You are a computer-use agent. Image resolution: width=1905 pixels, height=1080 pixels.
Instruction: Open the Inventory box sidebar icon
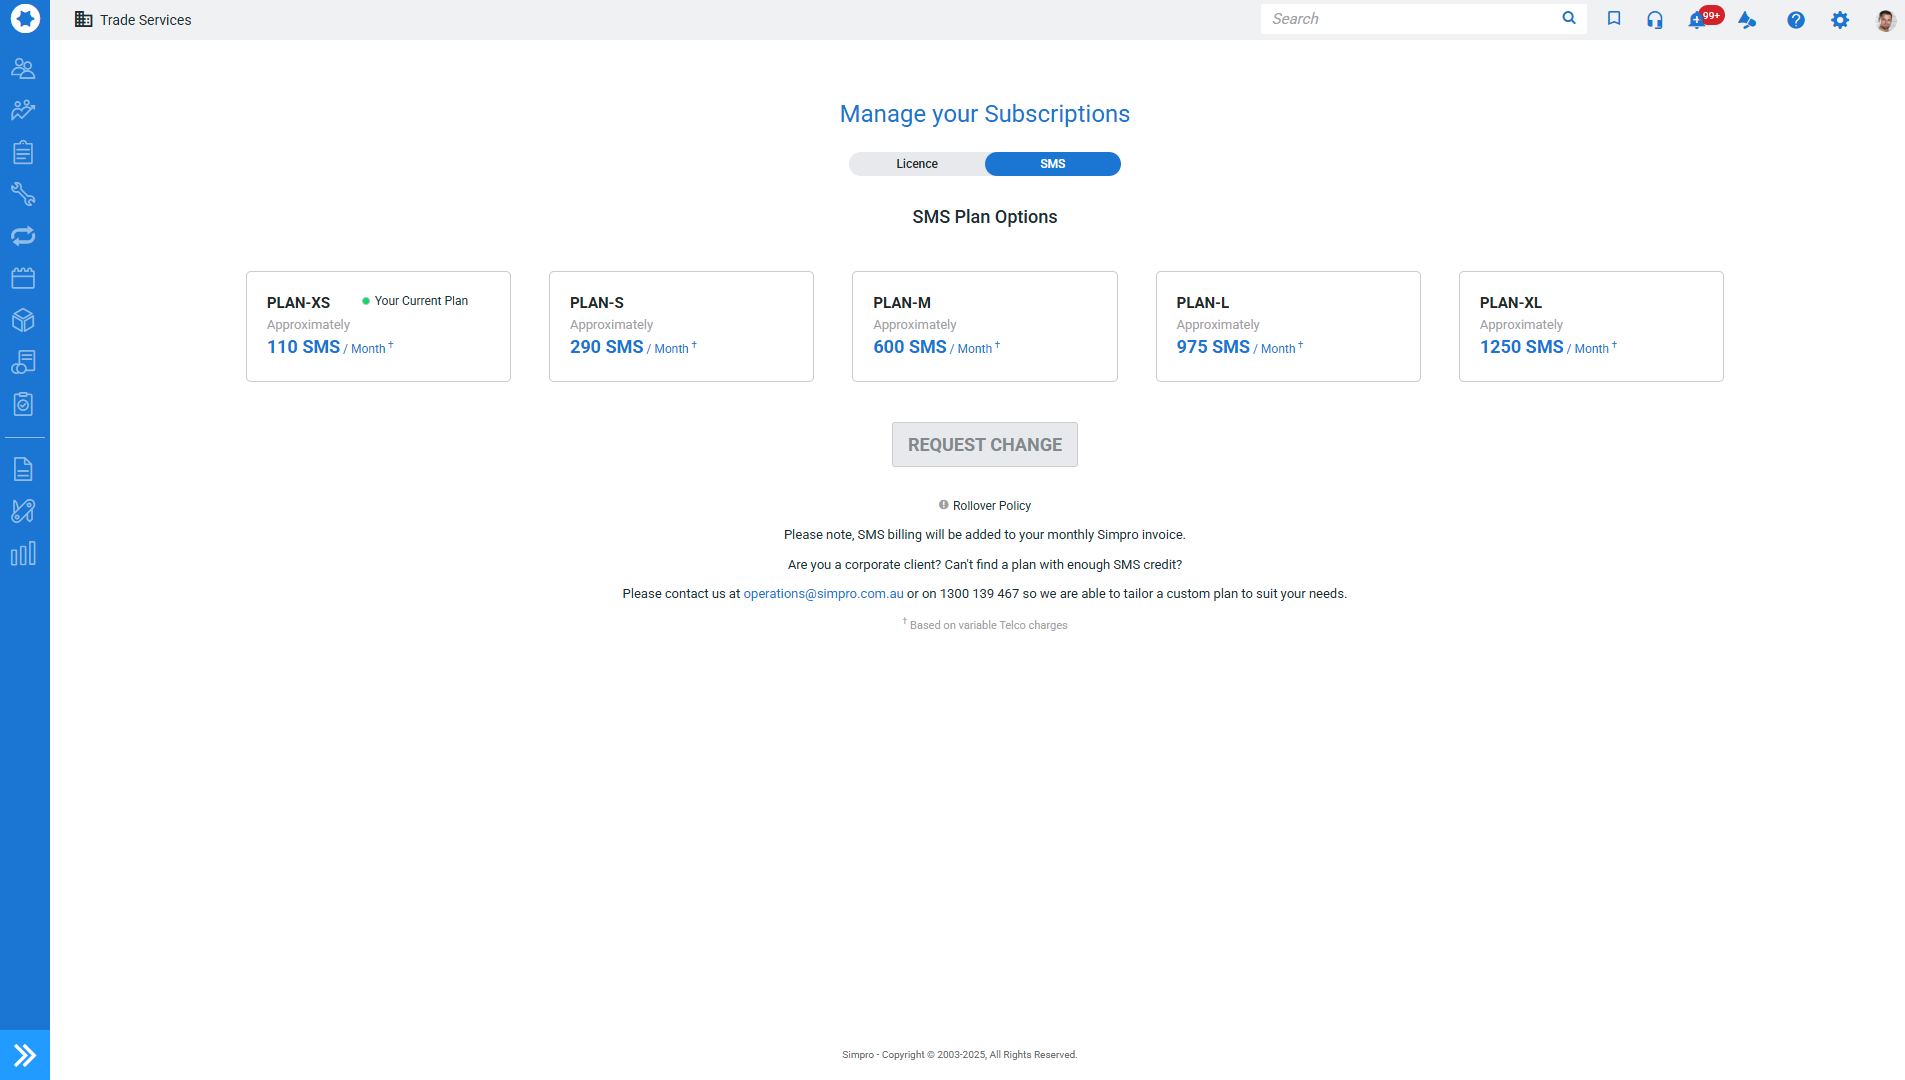[x=23, y=320]
